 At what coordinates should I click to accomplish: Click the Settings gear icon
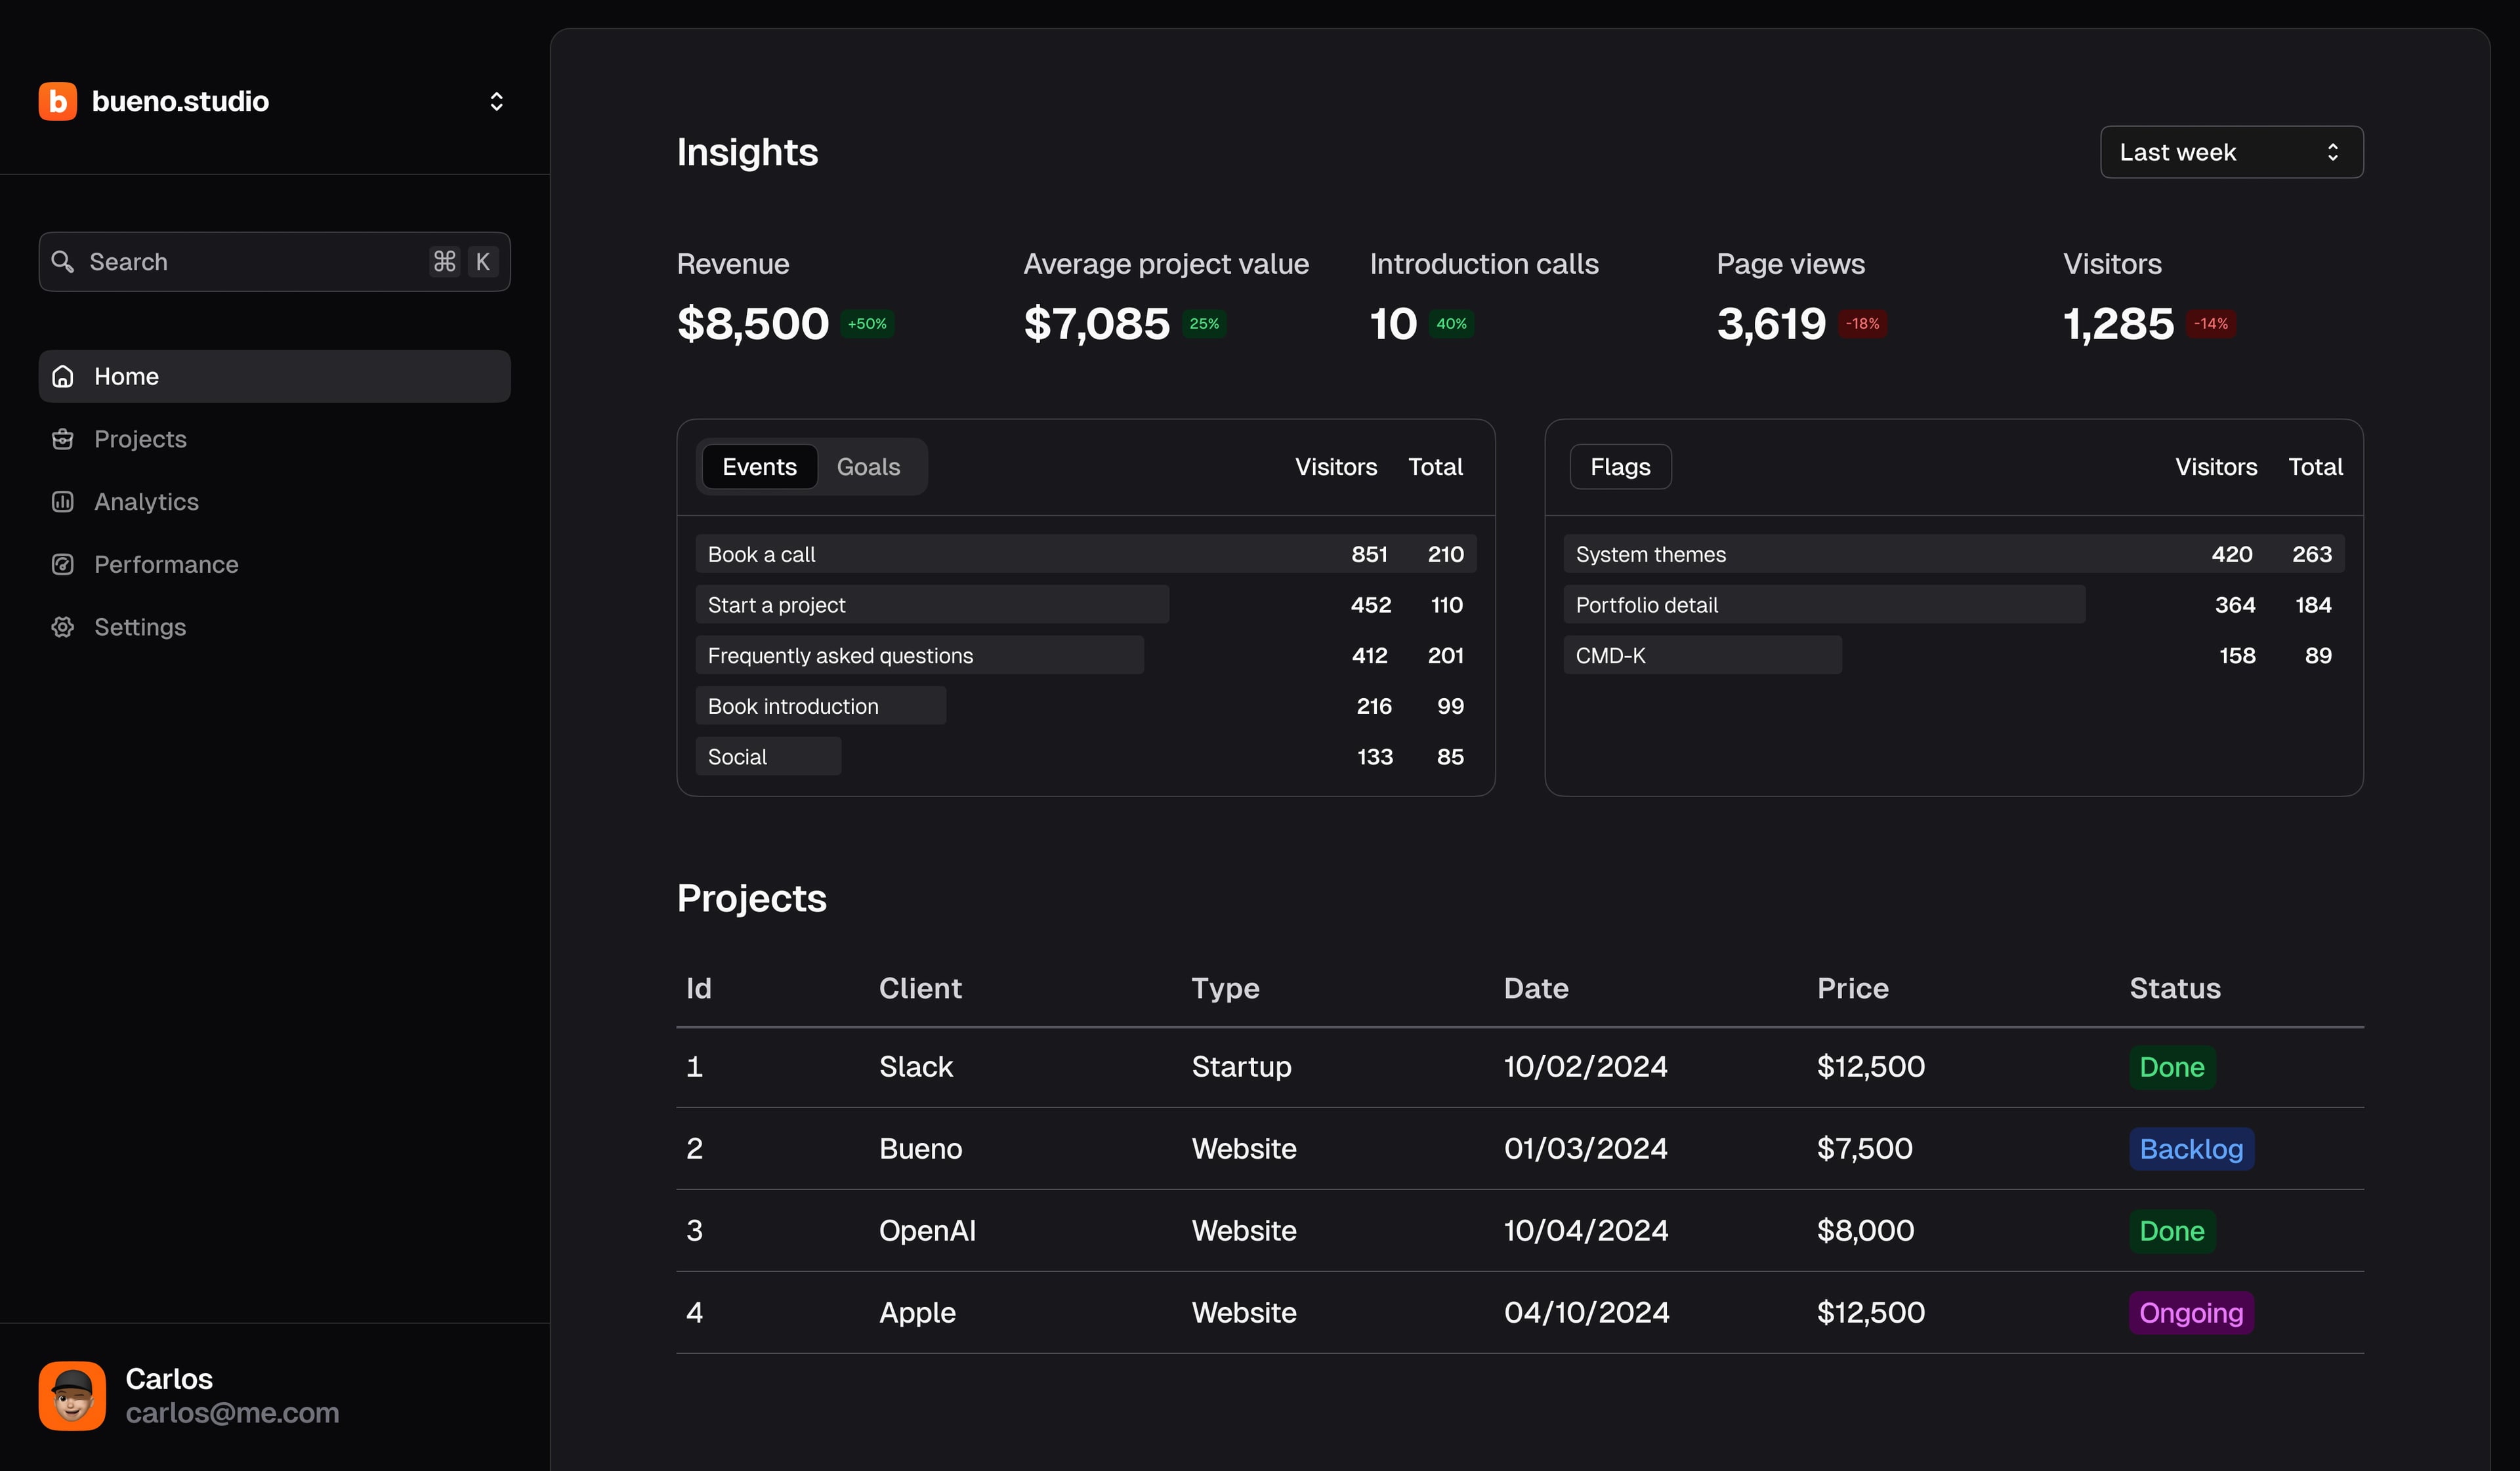(x=62, y=627)
